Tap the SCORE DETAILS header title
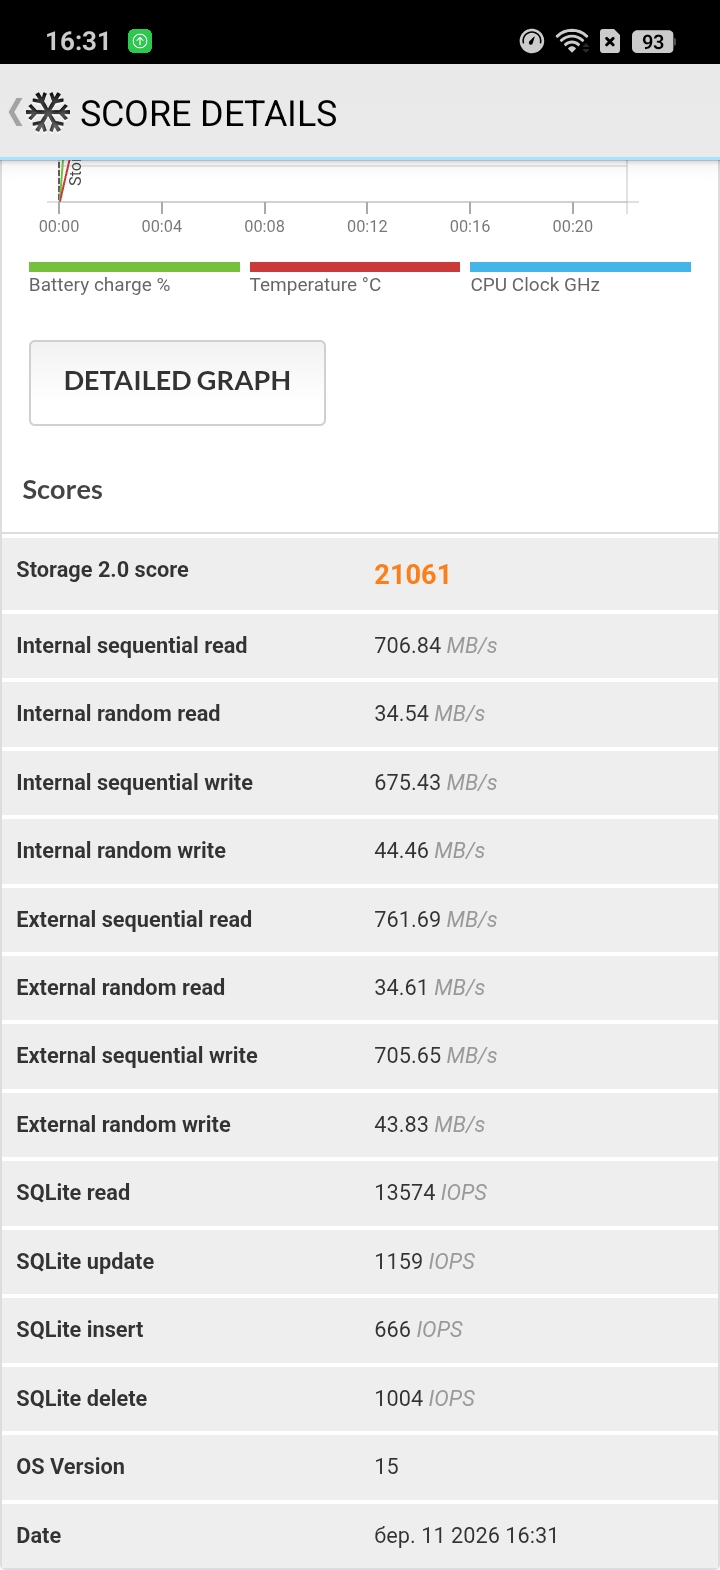 (208, 114)
